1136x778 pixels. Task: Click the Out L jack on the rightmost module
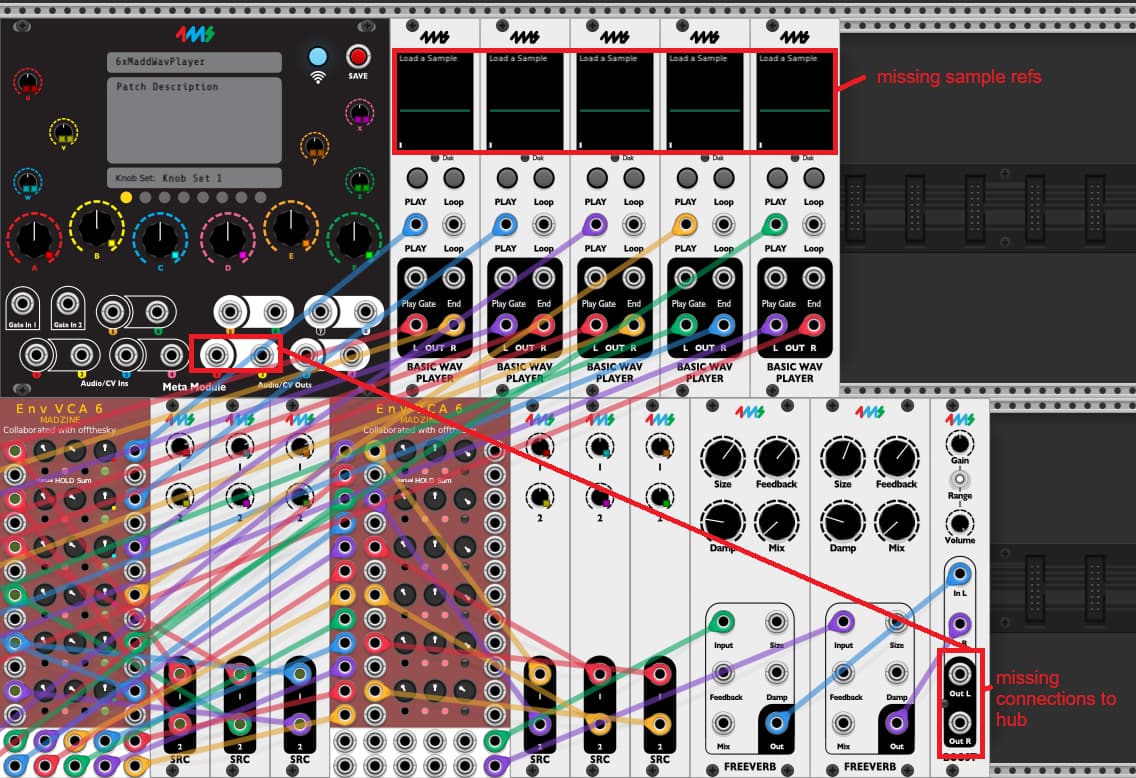(959, 673)
